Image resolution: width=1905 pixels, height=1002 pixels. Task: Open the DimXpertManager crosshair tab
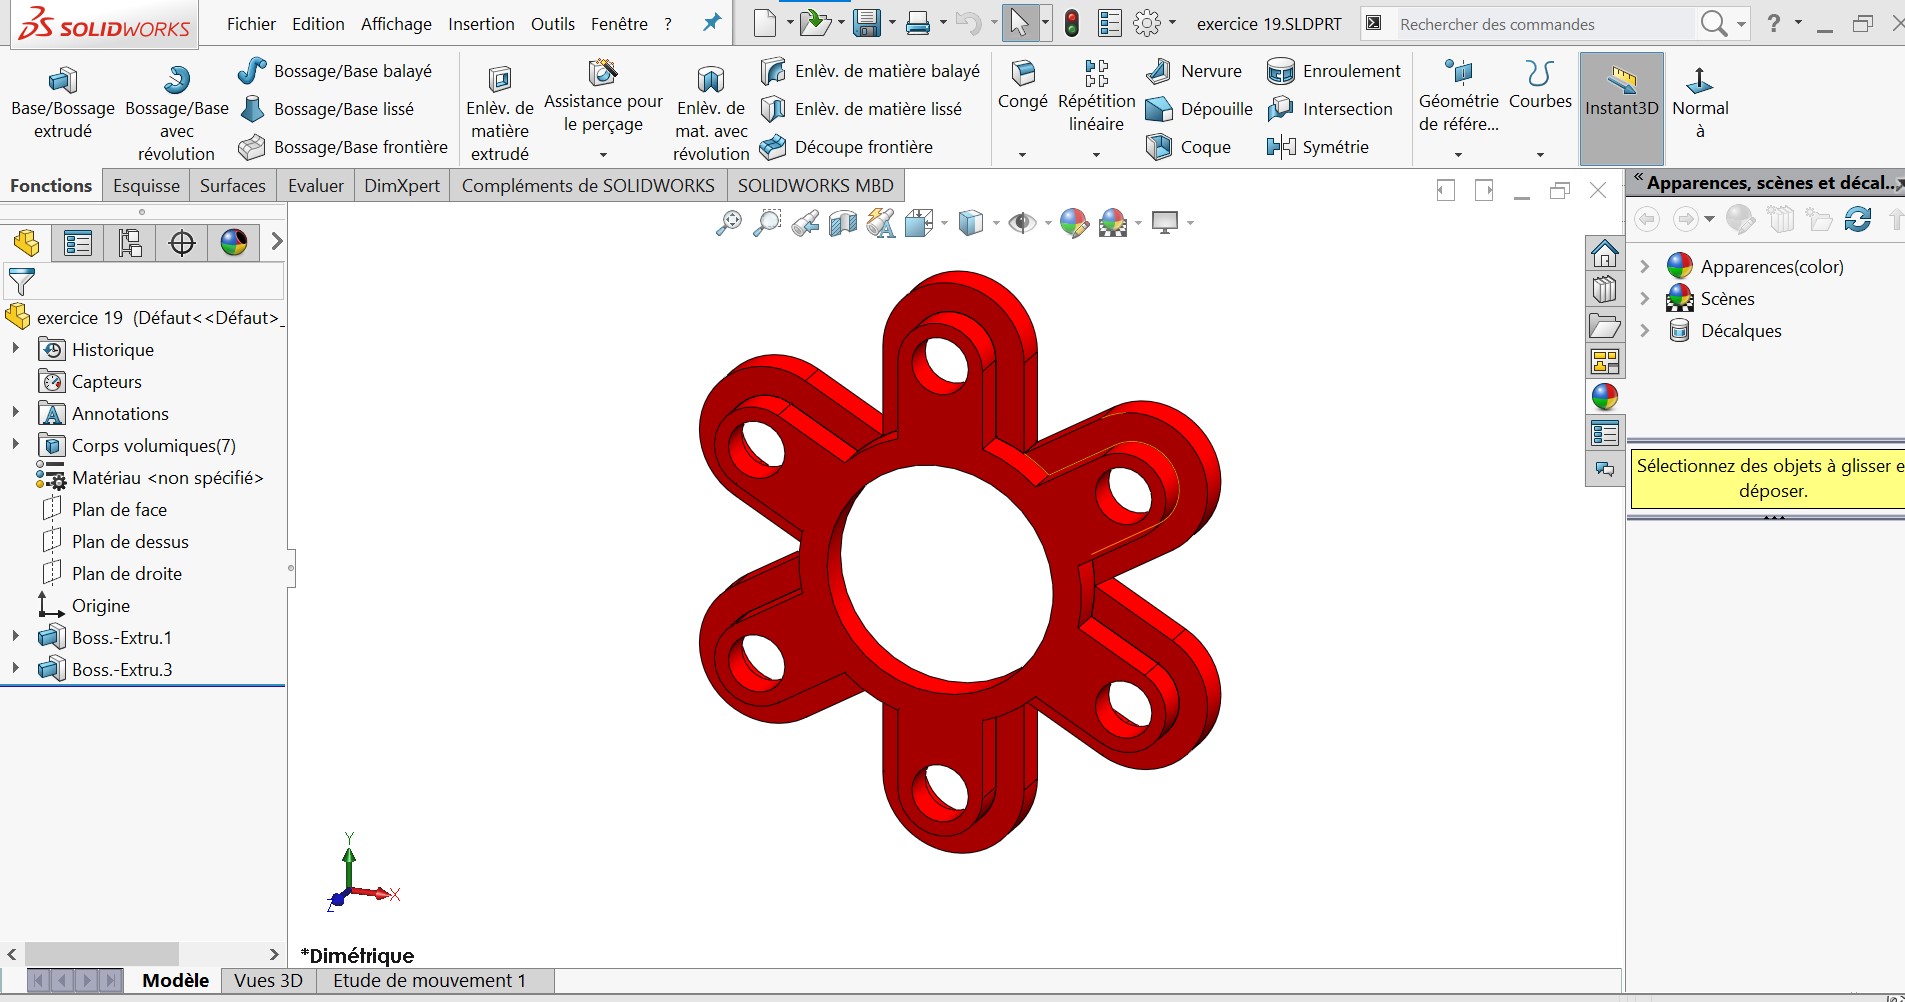pos(182,243)
